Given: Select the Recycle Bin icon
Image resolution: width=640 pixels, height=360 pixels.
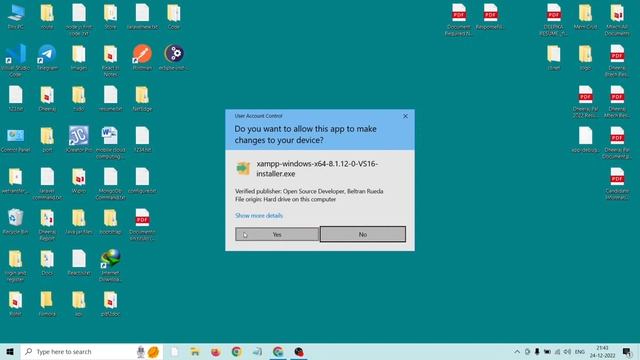Looking at the screenshot, I should pos(16,222).
